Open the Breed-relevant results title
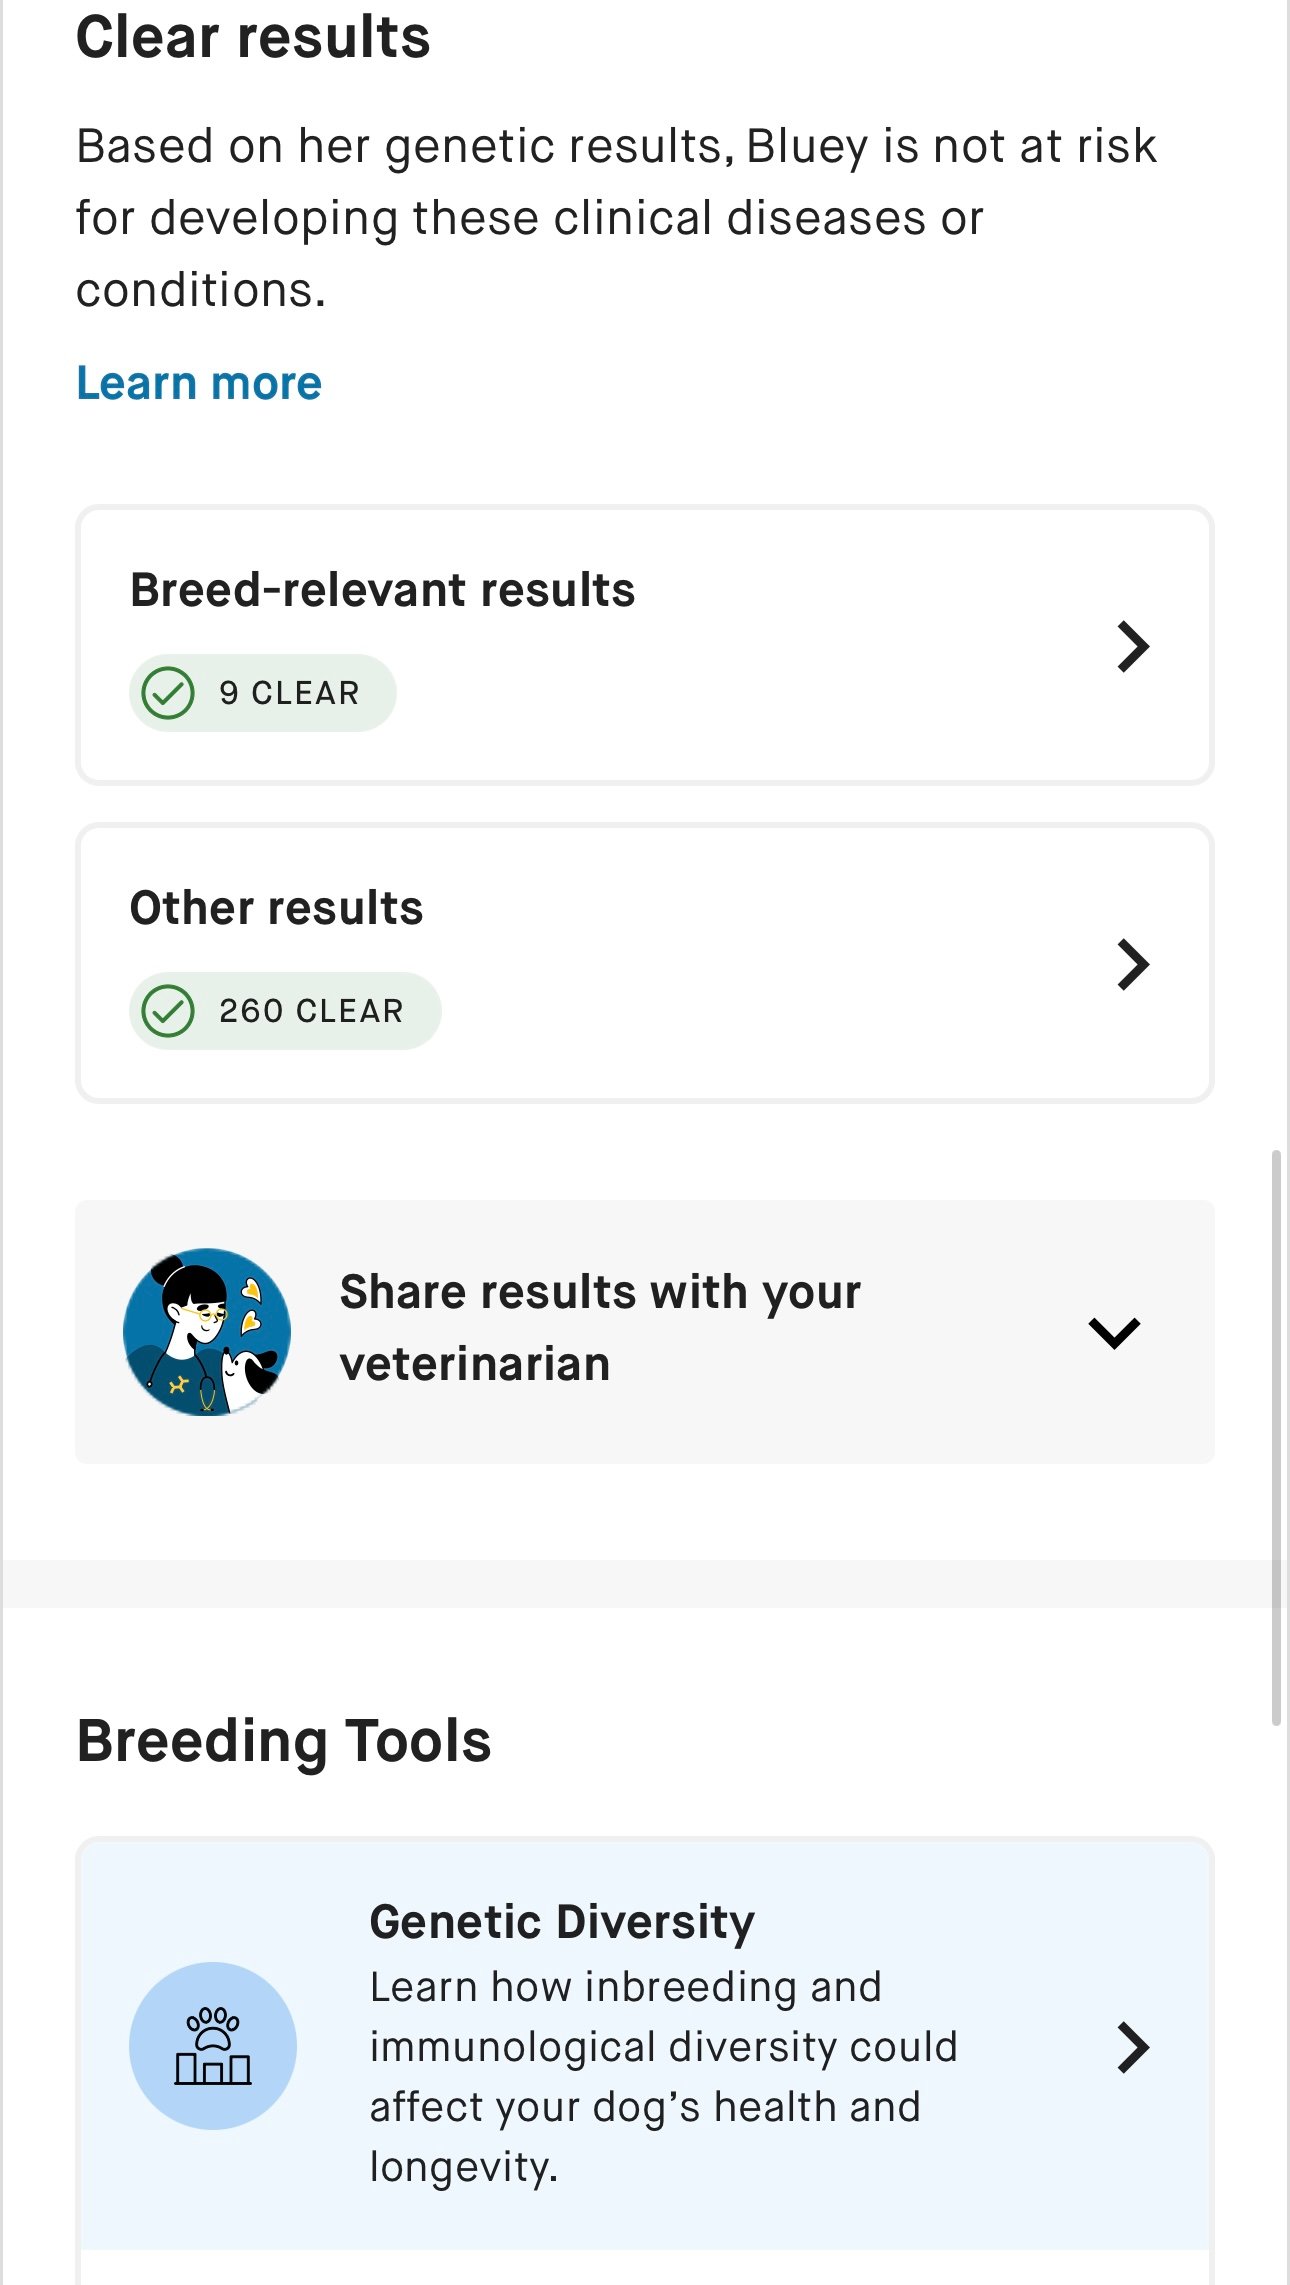 pos(382,590)
